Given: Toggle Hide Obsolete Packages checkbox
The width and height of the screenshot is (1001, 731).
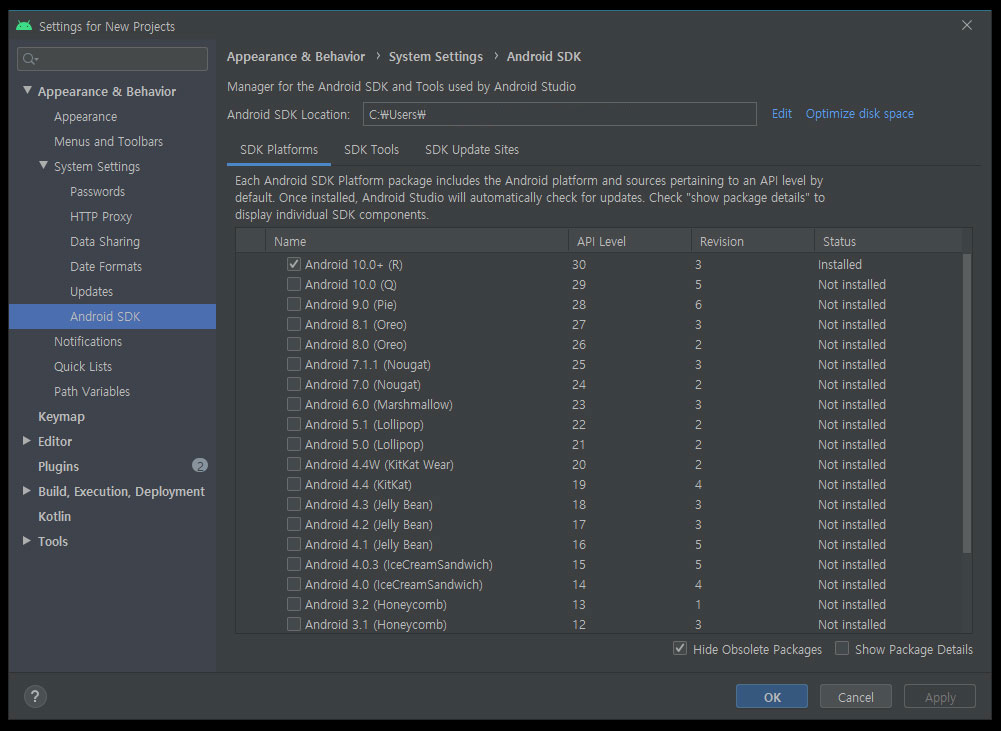Looking at the screenshot, I should 680,649.
